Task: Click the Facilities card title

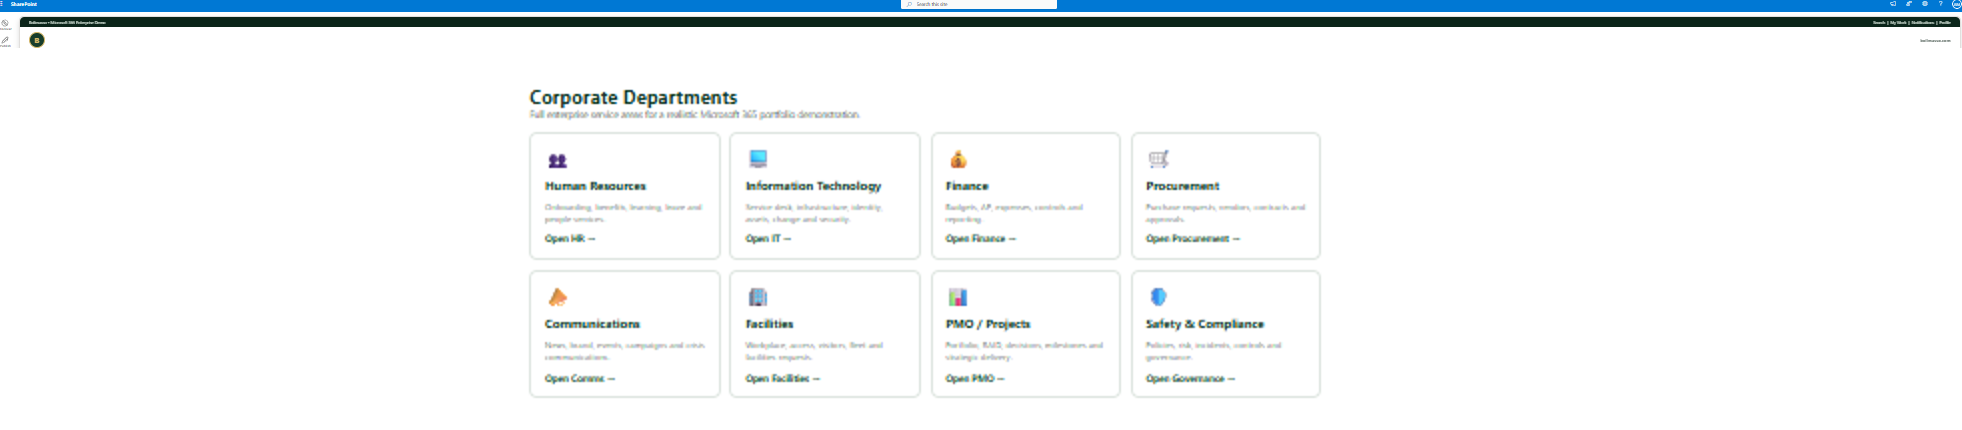Action: [770, 324]
